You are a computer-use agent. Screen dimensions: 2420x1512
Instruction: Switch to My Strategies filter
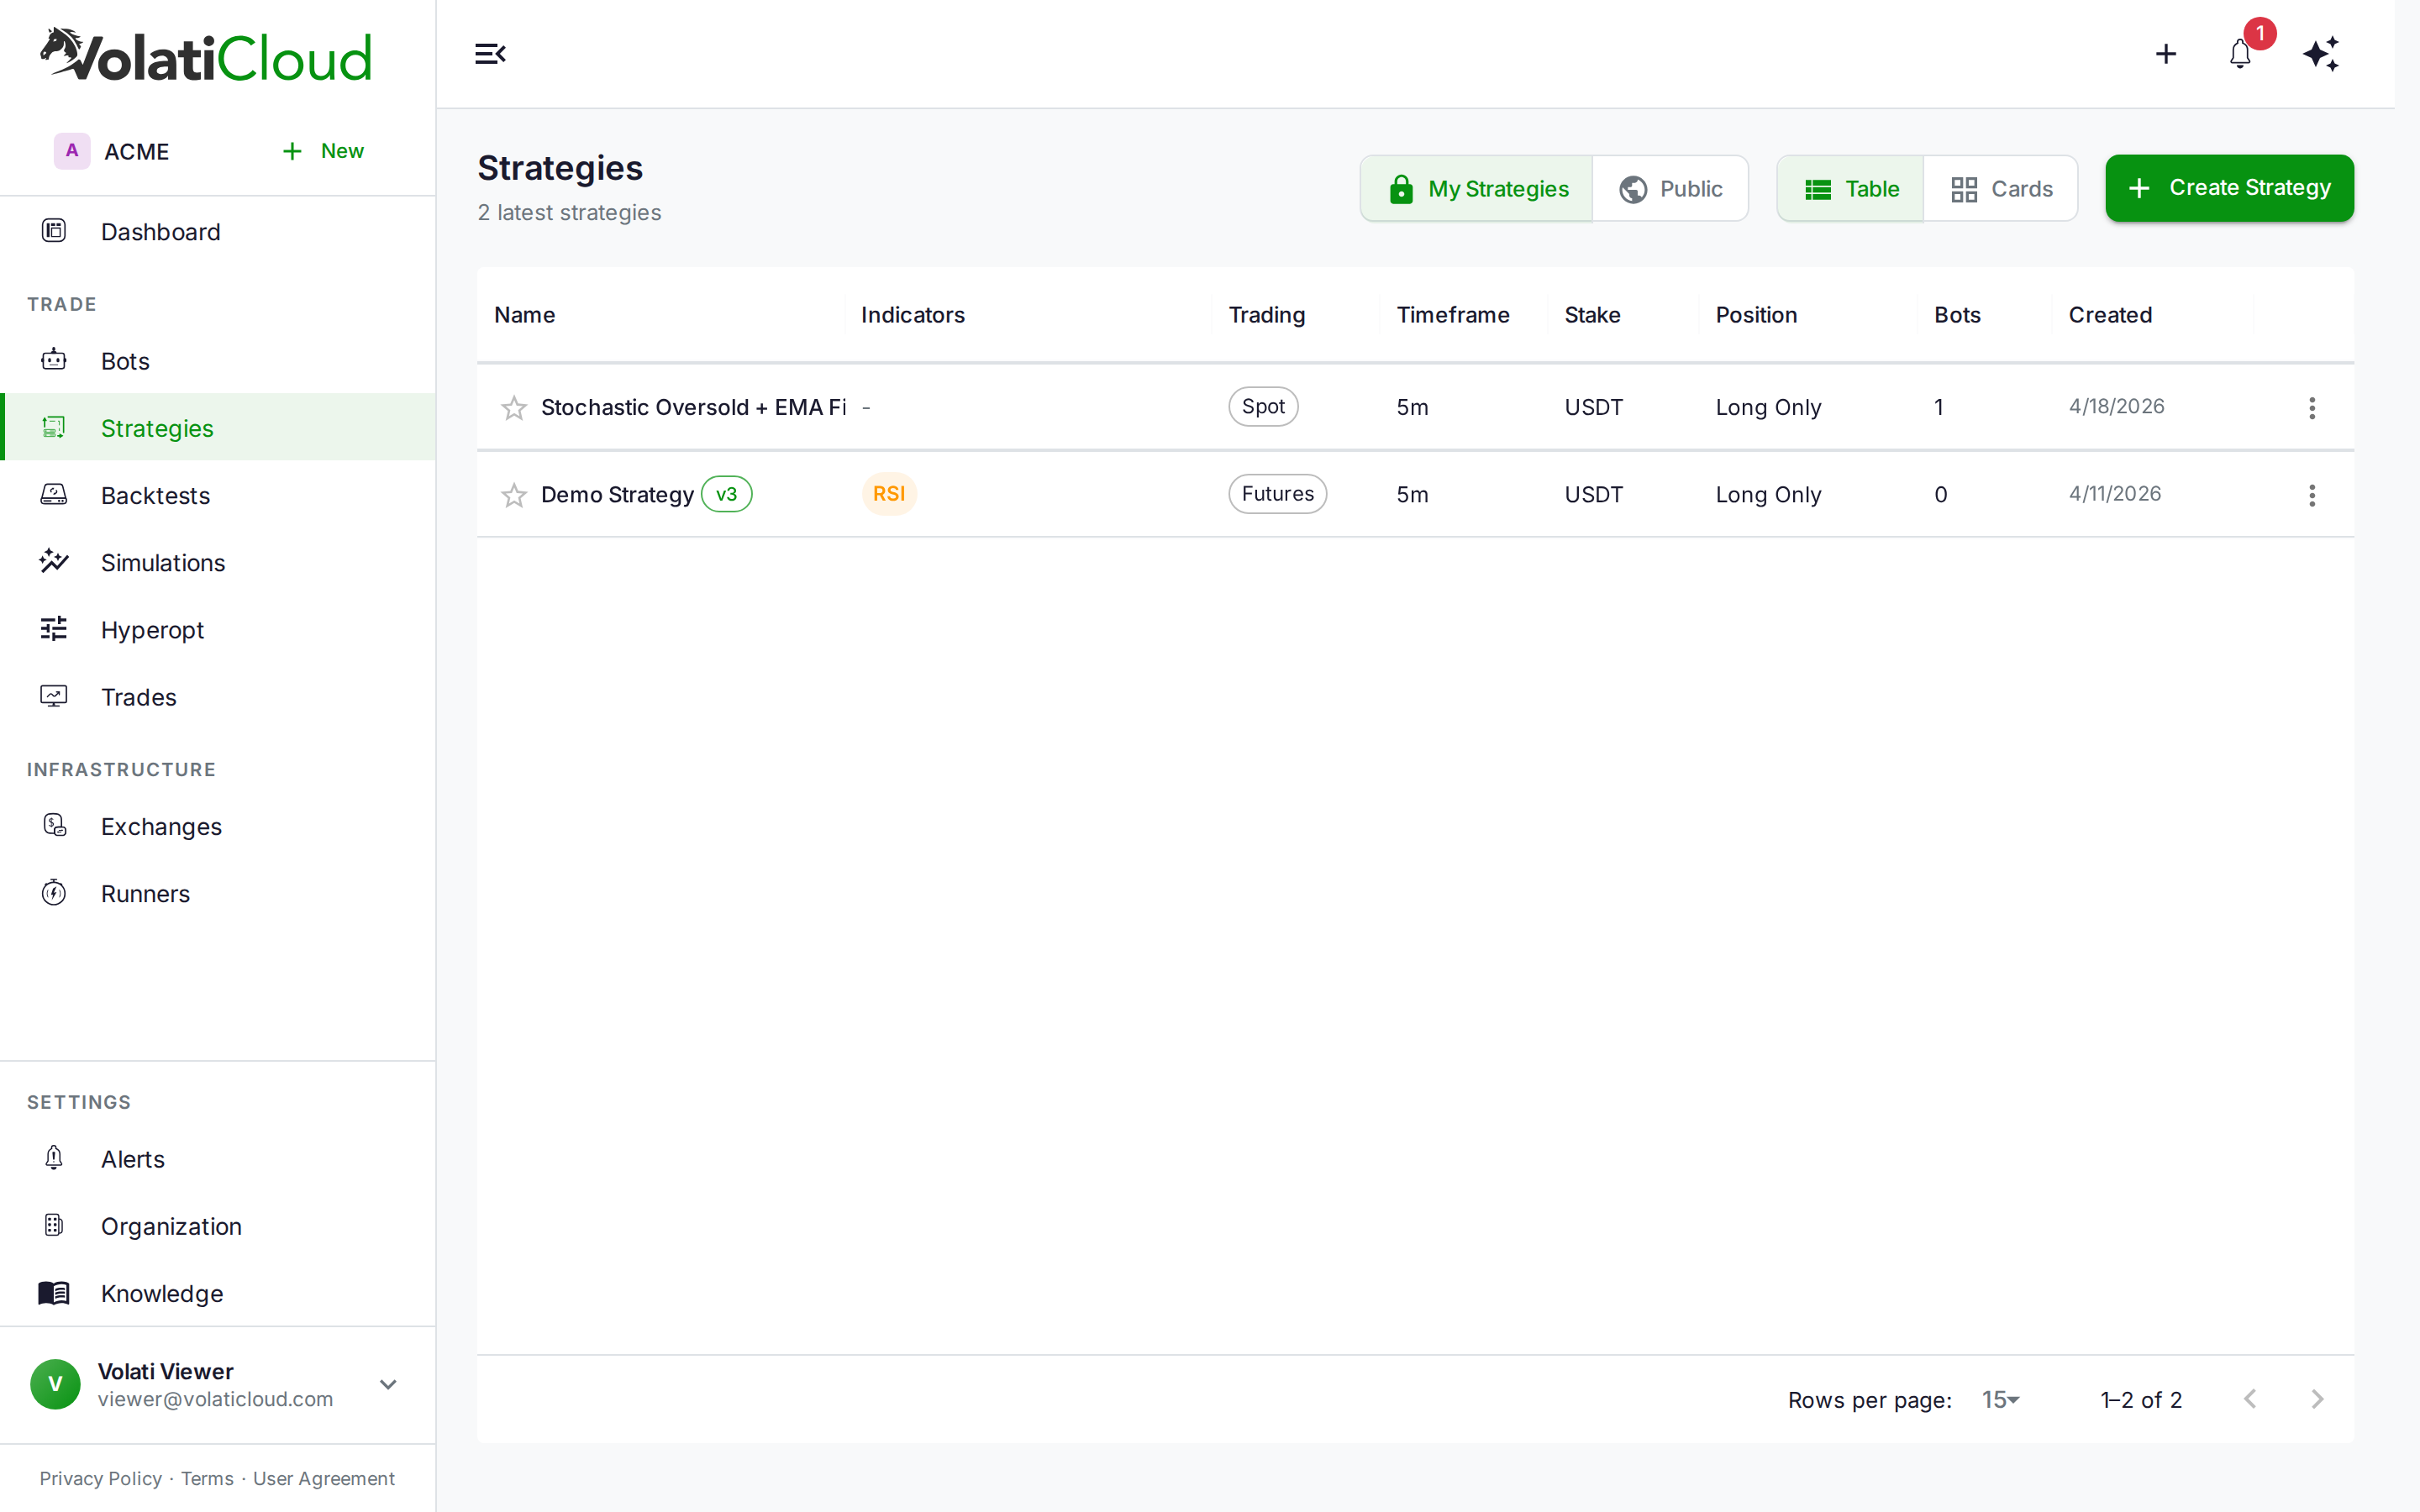[1477, 188]
